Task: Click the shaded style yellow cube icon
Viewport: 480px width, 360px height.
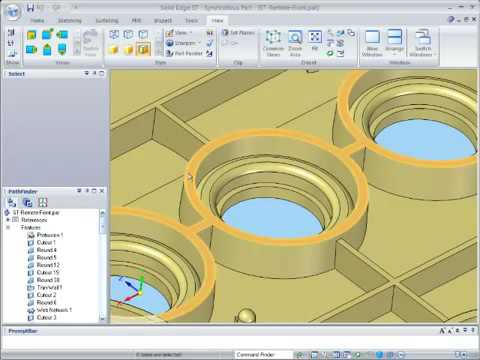Action: point(114,50)
